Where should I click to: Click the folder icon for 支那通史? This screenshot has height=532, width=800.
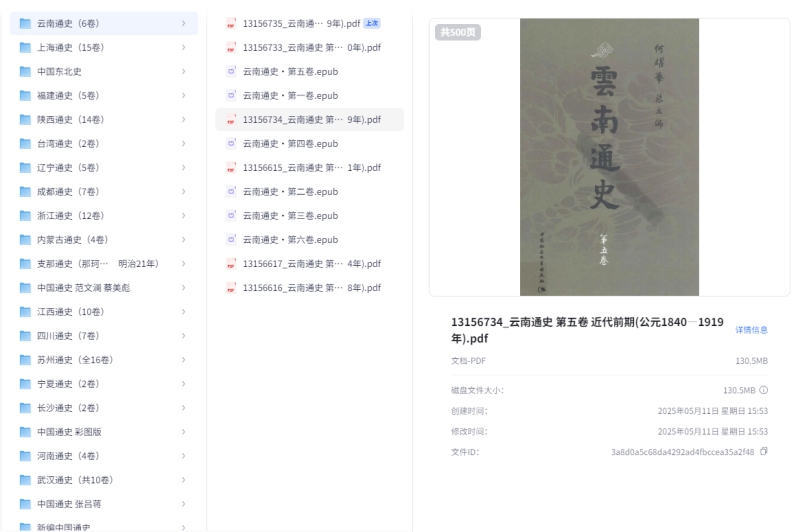click(25, 263)
